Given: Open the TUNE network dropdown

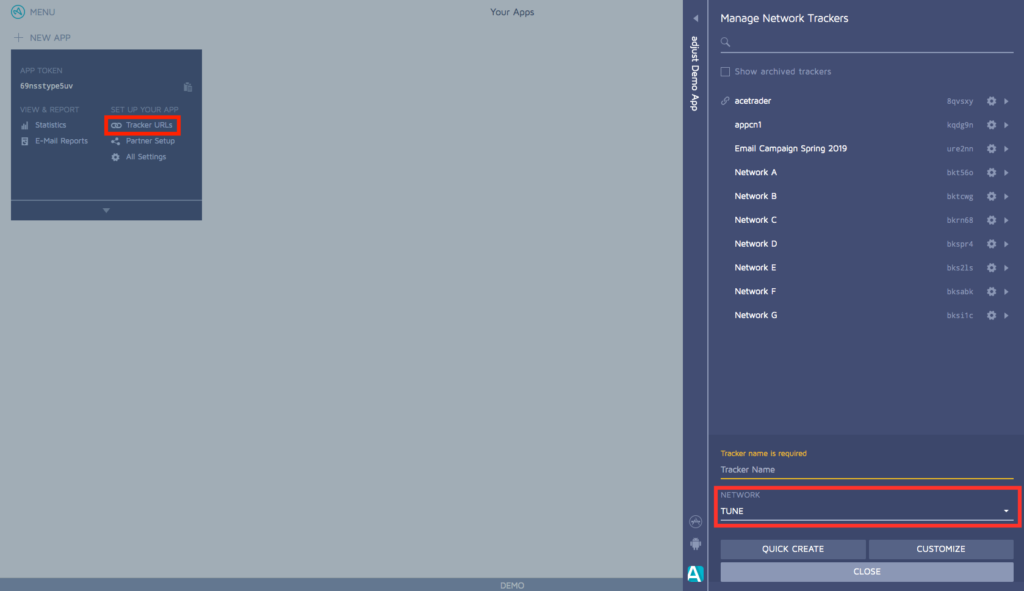Looking at the screenshot, I should pos(1006,510).
